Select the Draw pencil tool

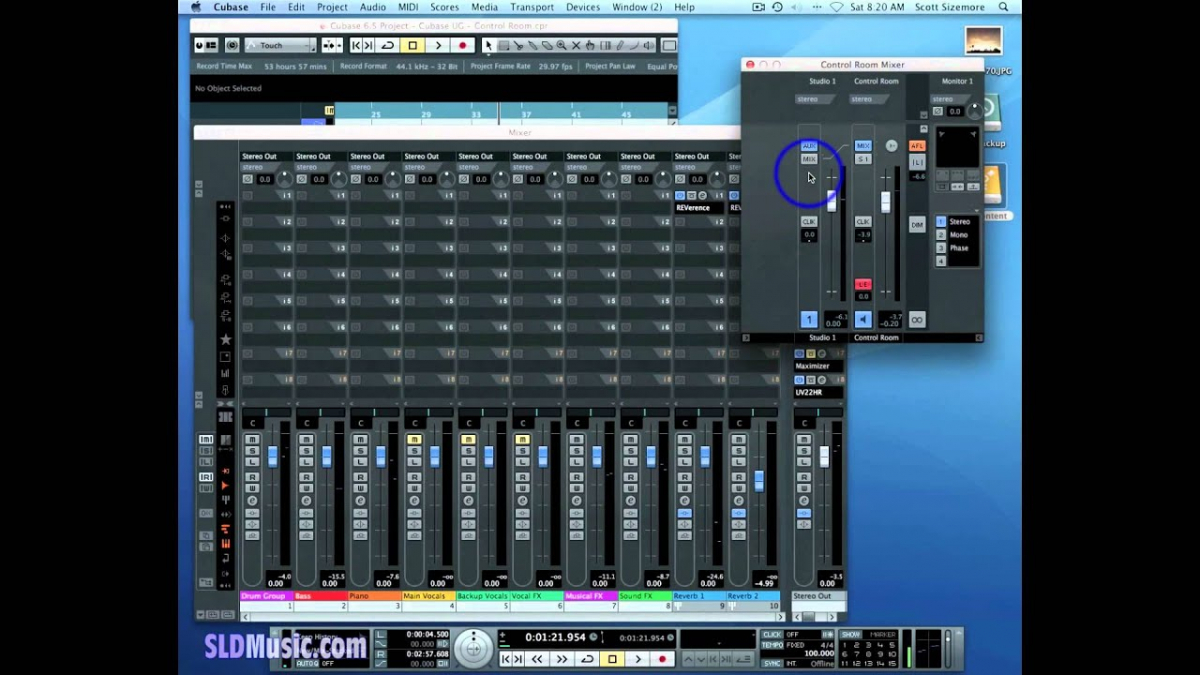pyautogui.click(x=620, y=46)
